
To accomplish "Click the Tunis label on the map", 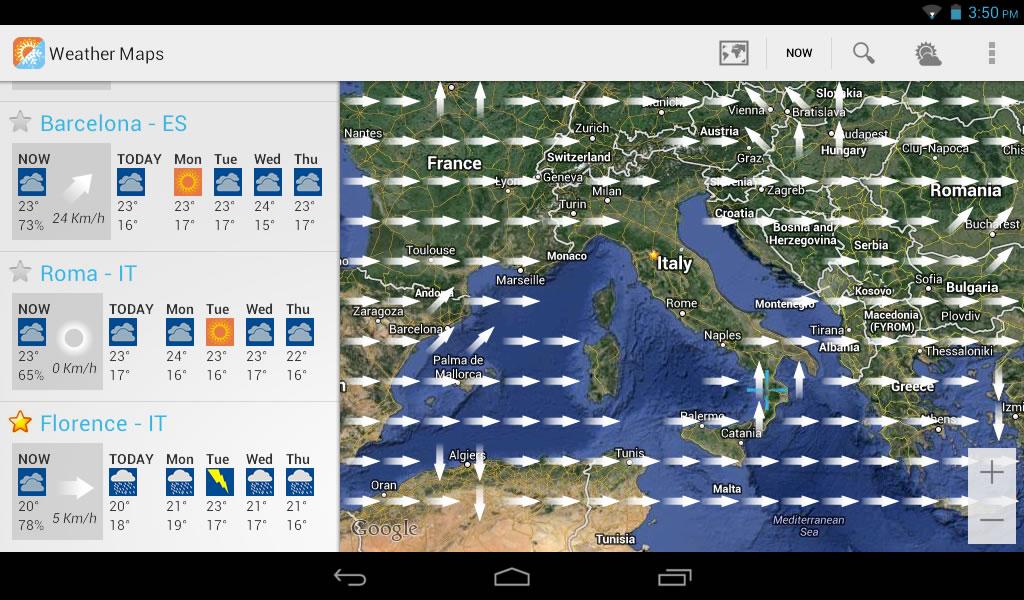I will point(630,453).
